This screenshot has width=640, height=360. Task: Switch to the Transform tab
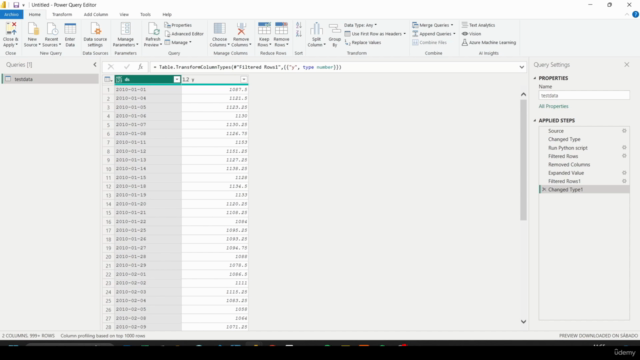[x=62, y=14]
